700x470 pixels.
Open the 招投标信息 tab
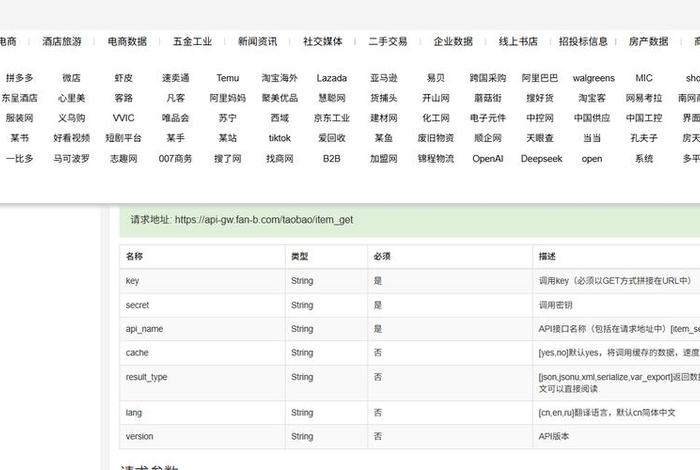(x=583, y=42)
